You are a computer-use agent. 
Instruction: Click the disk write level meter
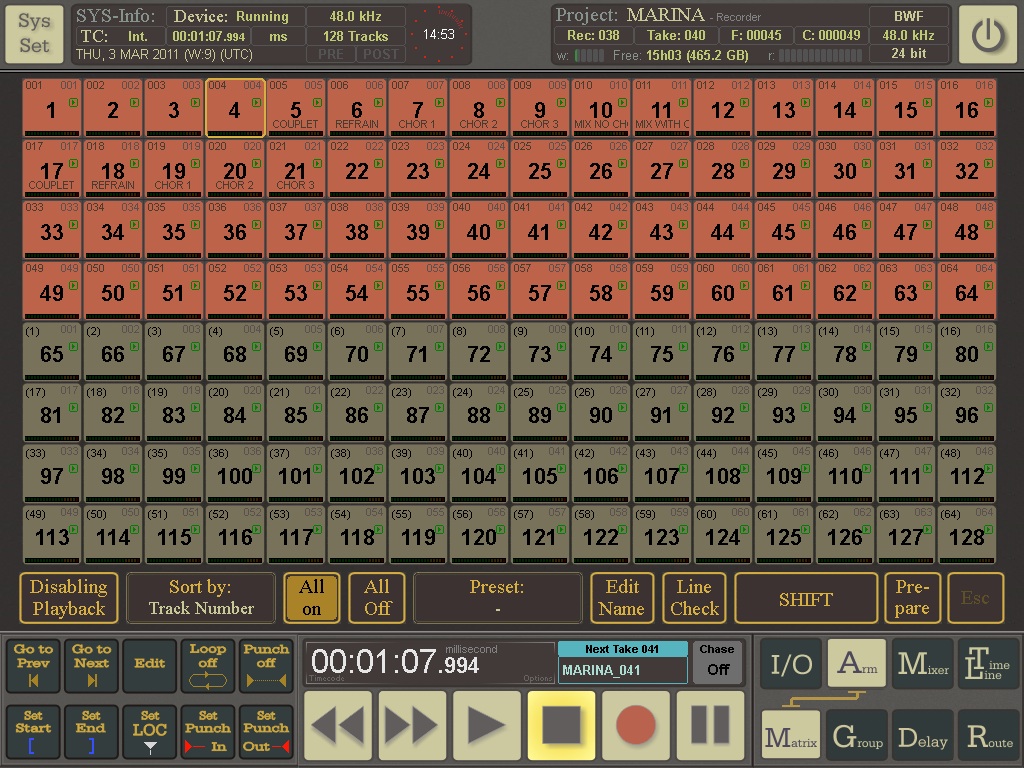coord(589,56)
